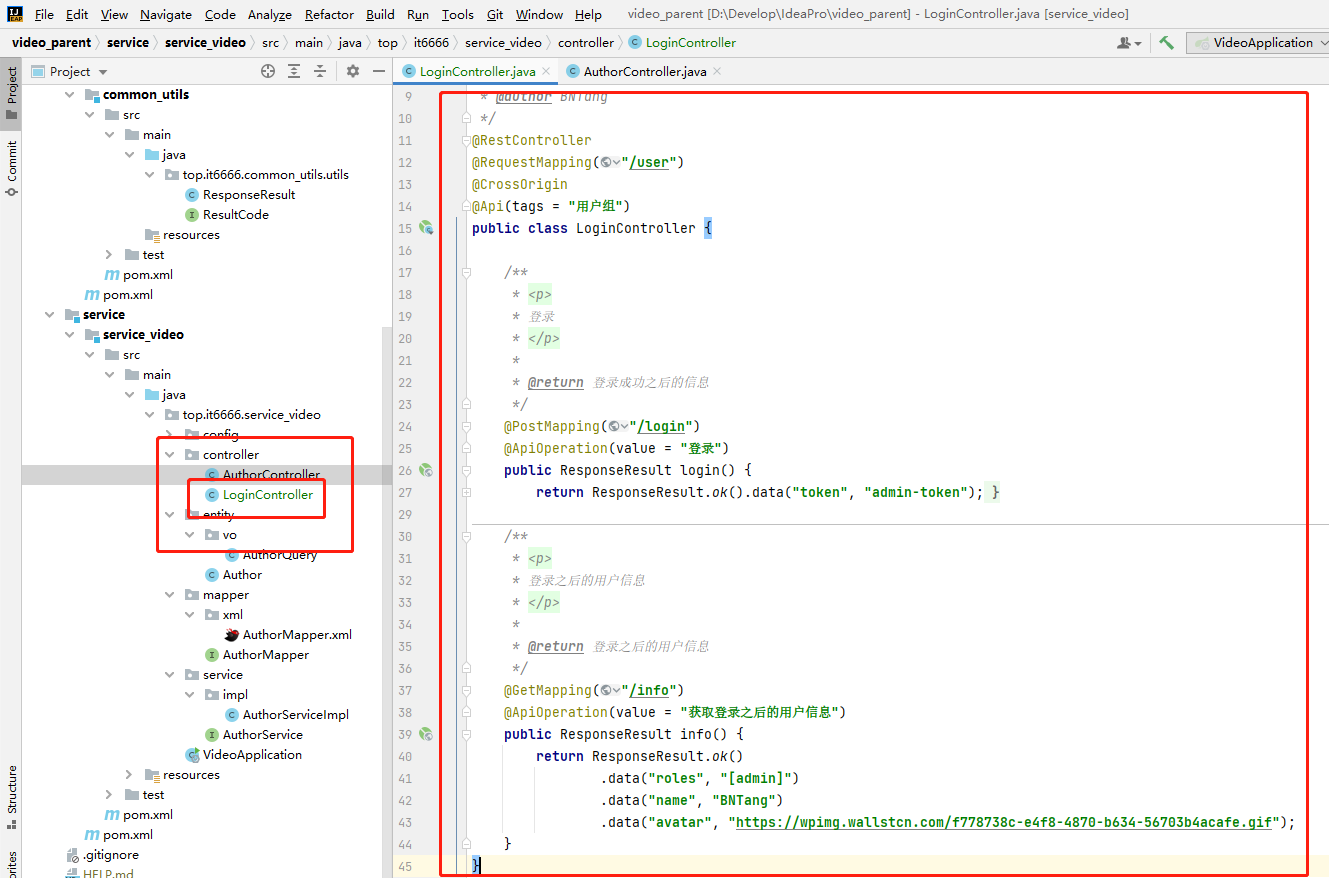
Task: Click gutter icon beside login() on line 26
Action: coord(426,470)
